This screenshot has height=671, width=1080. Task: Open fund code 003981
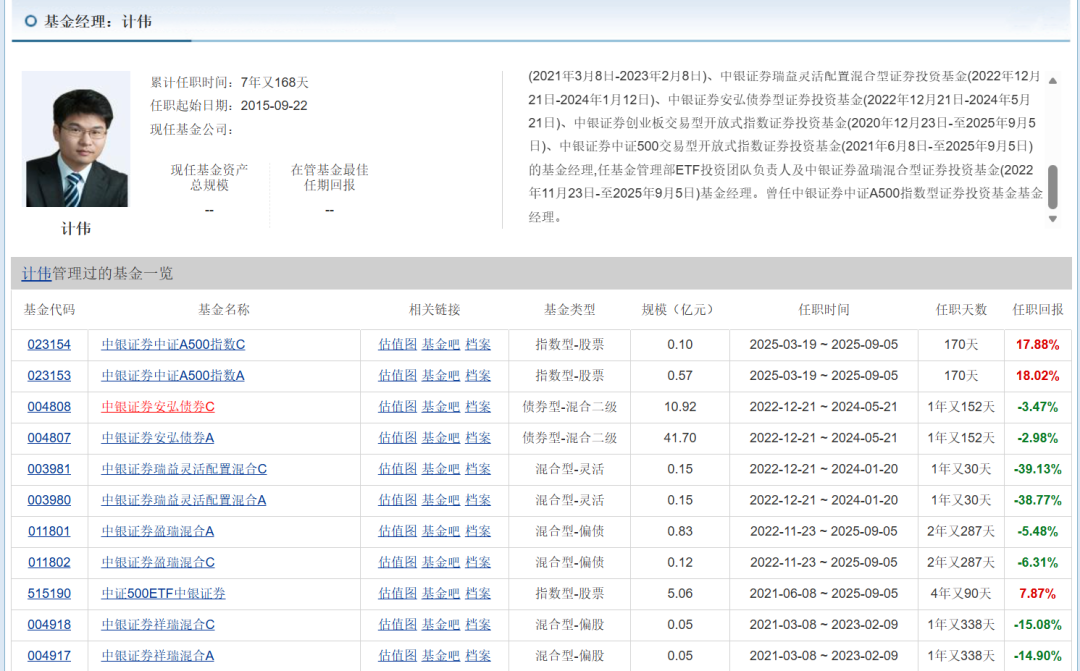[49, 469]
